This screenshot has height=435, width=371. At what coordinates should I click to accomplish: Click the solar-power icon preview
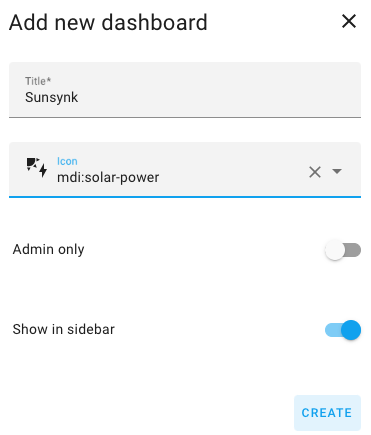(37, 168)
